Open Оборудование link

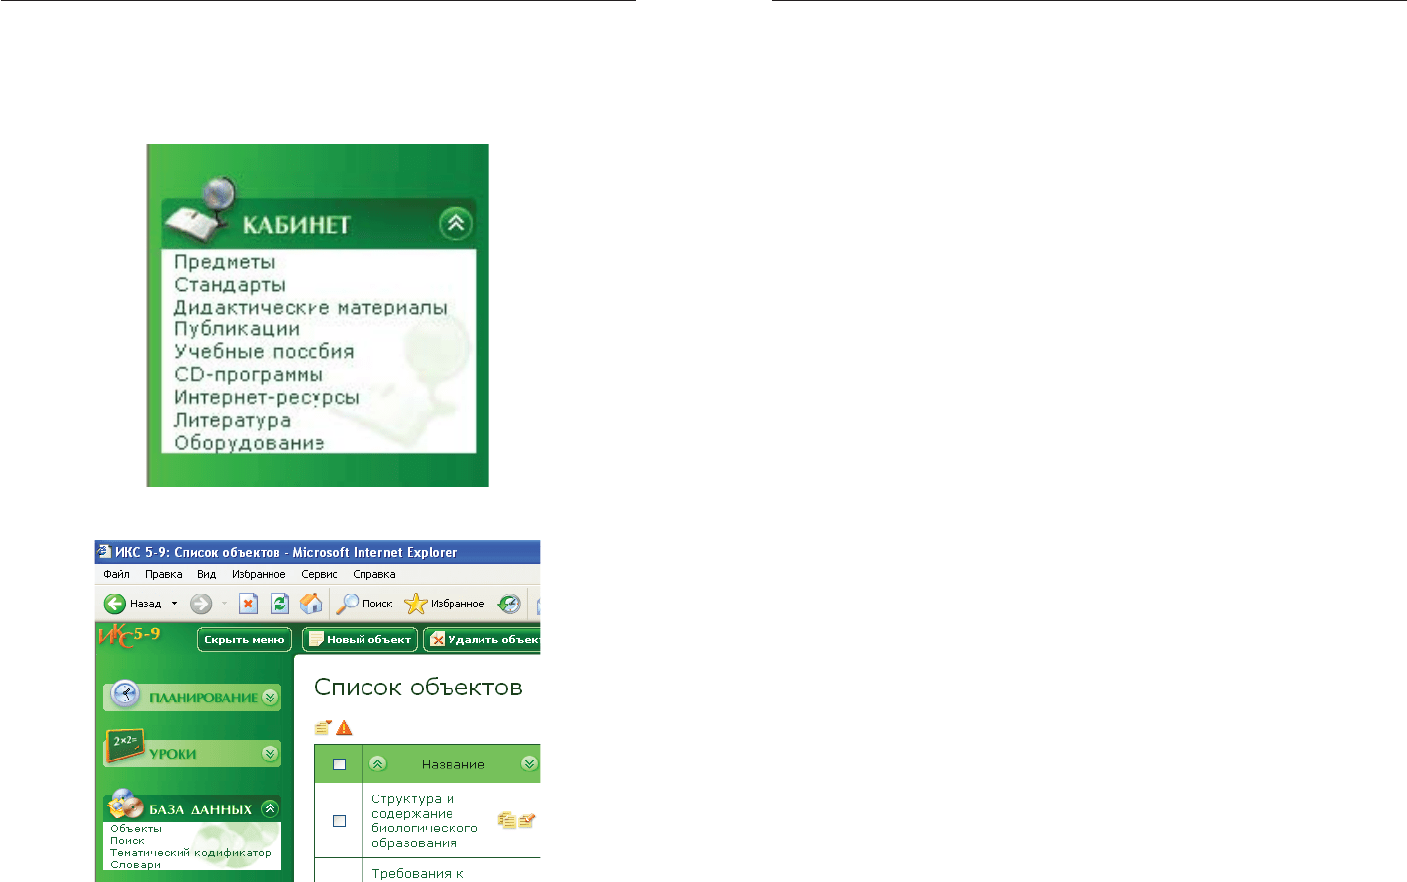point(249,443)
